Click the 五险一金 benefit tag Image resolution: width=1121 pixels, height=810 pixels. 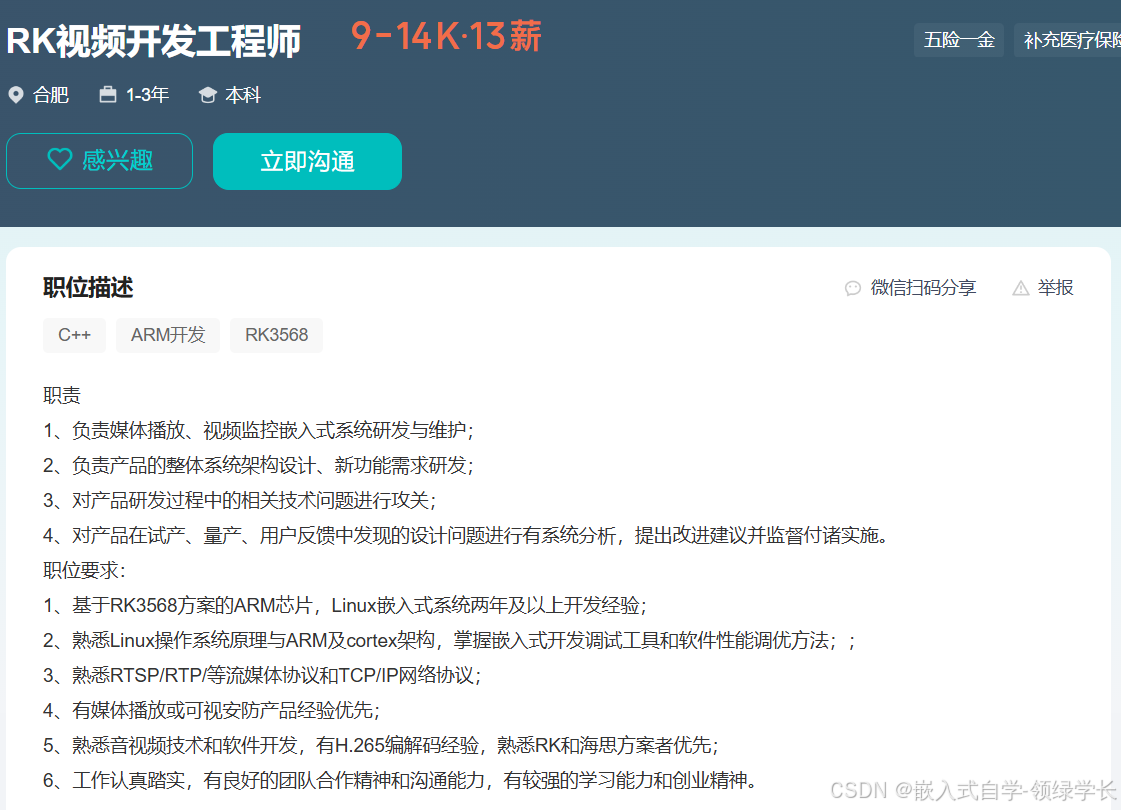point(959,40)
